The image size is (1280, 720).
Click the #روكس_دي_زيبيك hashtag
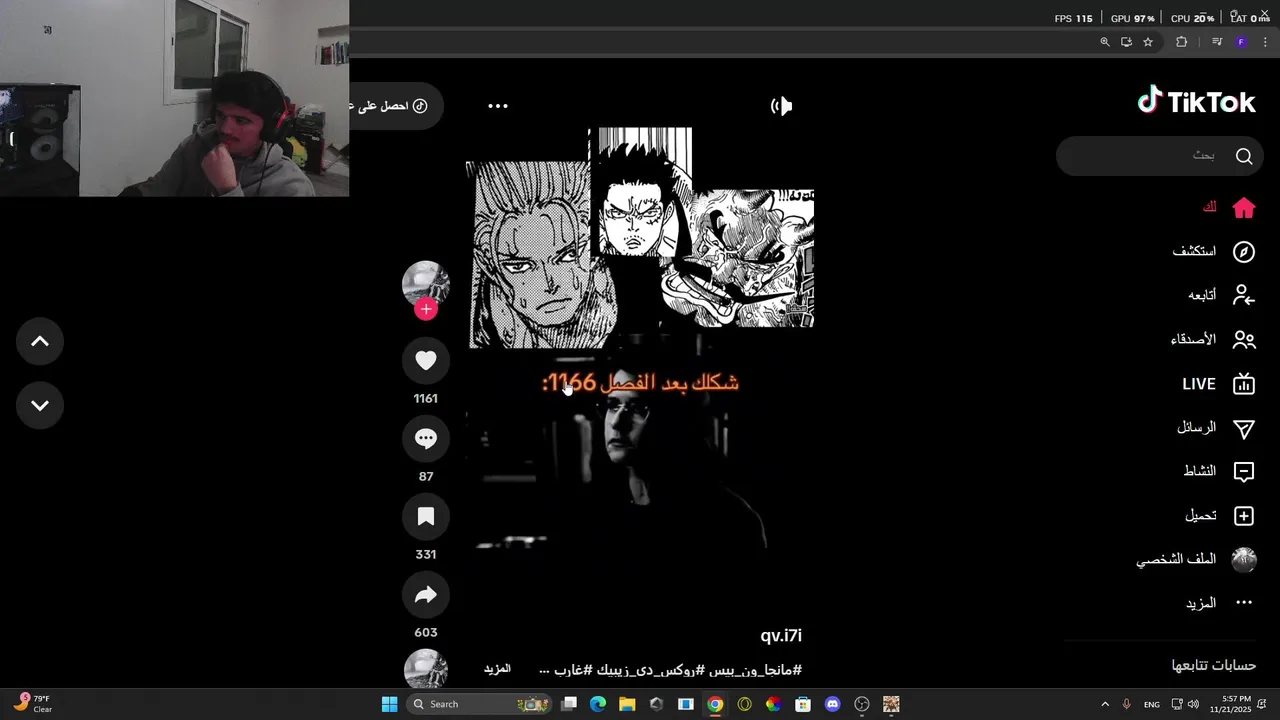(648, 670)
